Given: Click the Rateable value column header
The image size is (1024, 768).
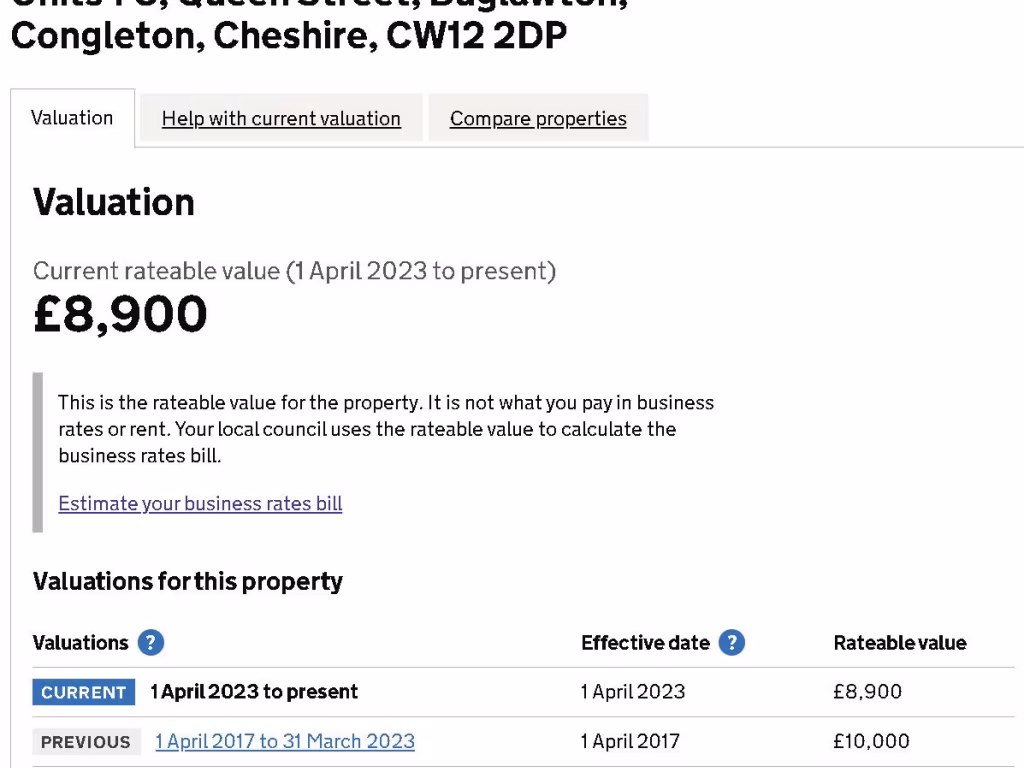Looking at the screenshot, I should [900, 643].
